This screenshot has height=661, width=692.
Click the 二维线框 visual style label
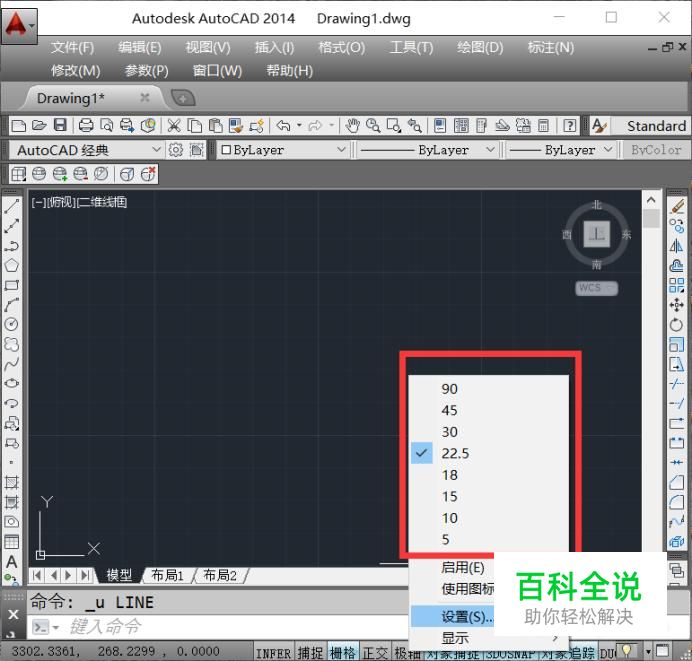[x=102, y=203]
